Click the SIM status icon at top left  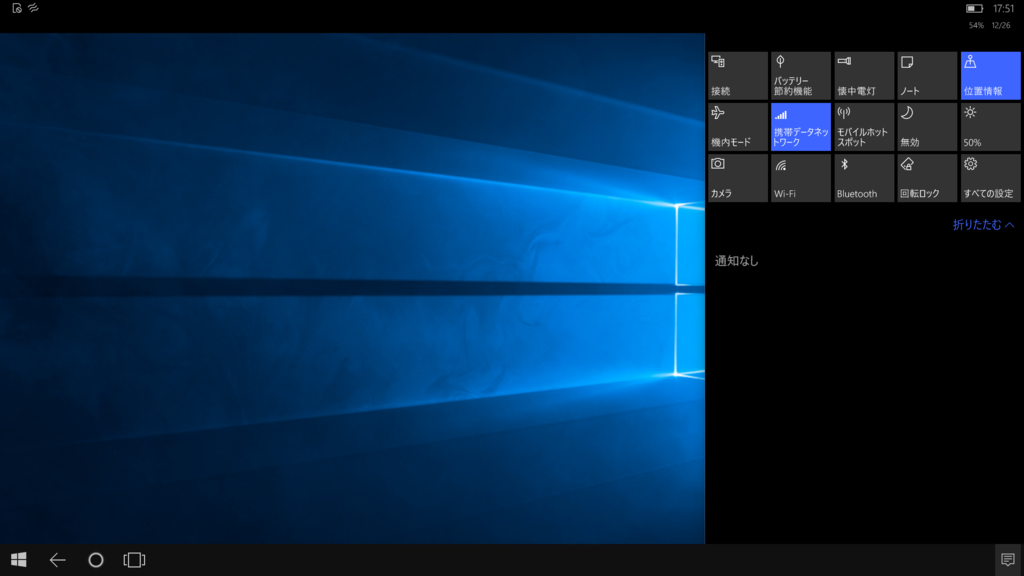[x=17, y=8]
